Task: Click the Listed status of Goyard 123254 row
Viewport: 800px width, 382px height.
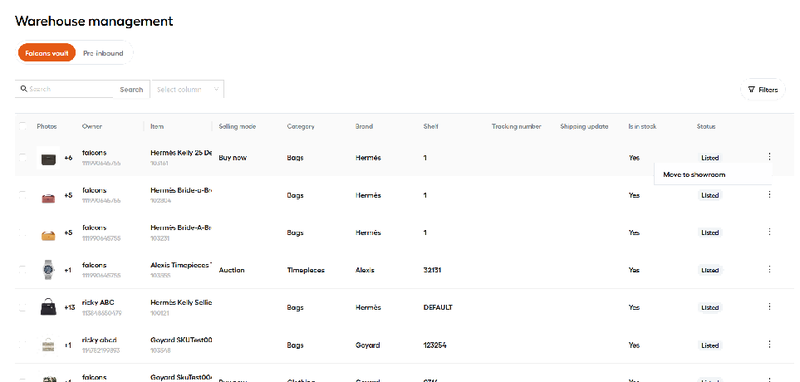Action: (x=710, y=345)
